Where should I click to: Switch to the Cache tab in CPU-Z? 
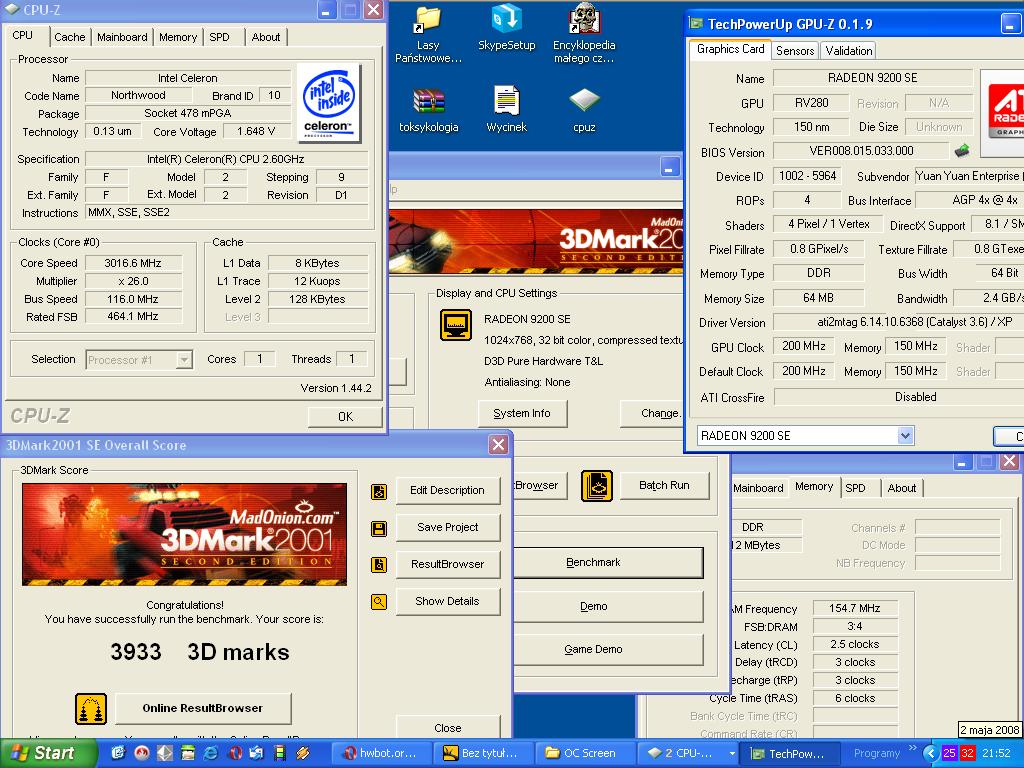(x=69, y=37)
